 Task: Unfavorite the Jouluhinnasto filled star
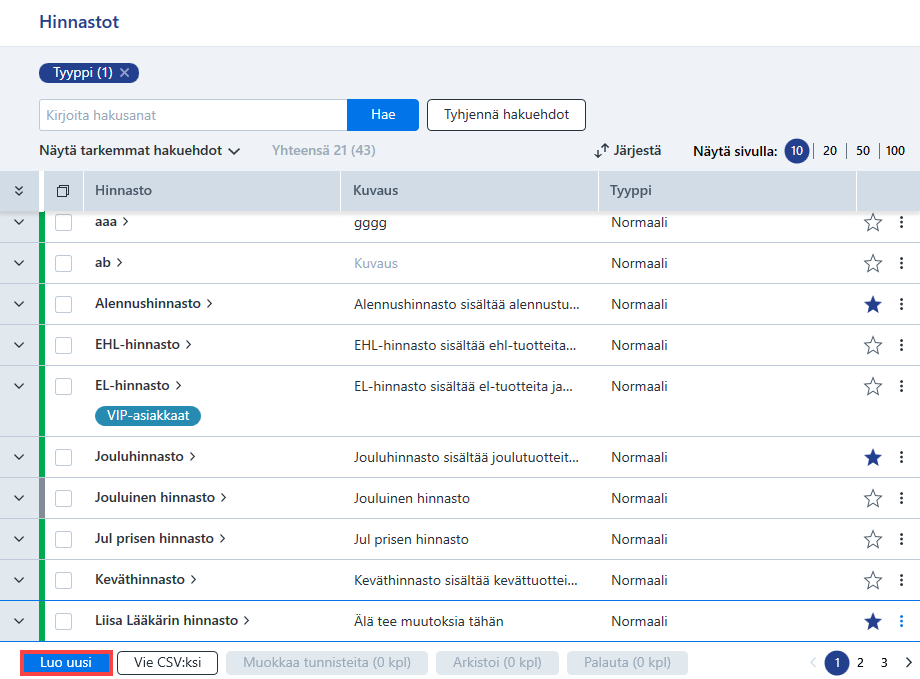[x=872, y=457]
